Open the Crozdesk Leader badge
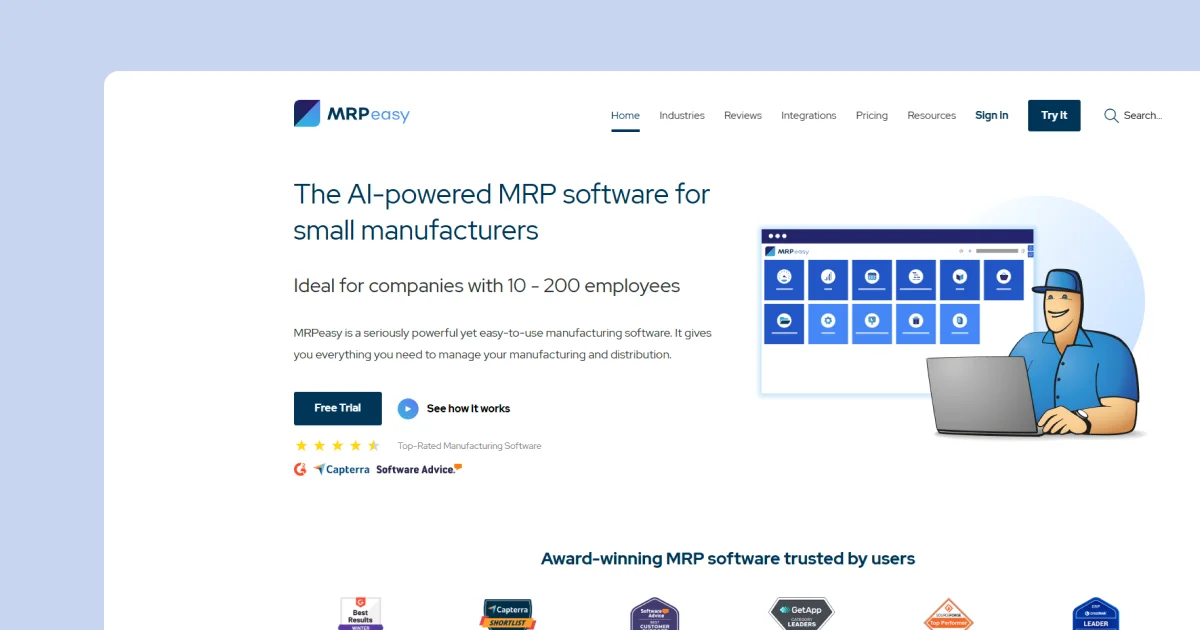 [1095, 614]
